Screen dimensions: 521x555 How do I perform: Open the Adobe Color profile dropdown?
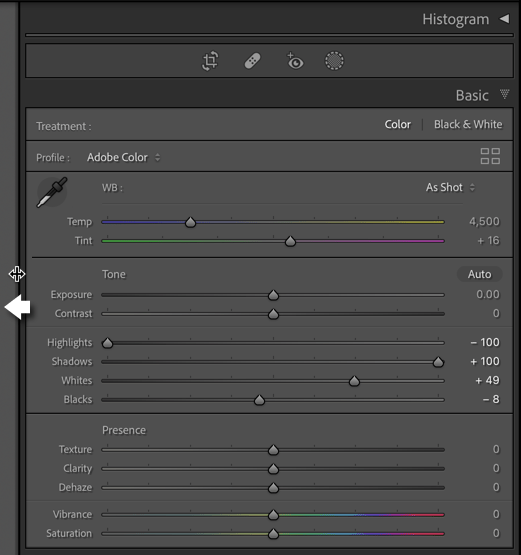tap(124, 157)
